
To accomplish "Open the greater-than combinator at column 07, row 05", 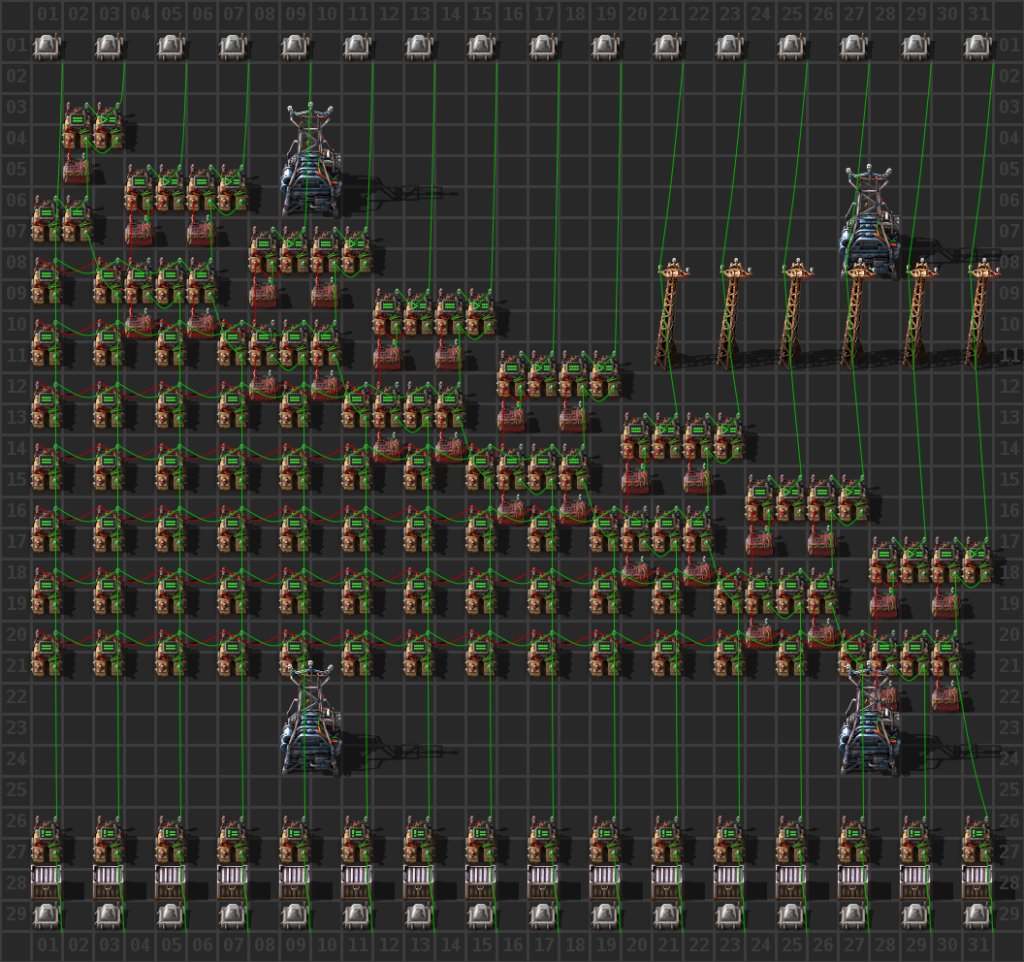I will (x=232, y=188).
